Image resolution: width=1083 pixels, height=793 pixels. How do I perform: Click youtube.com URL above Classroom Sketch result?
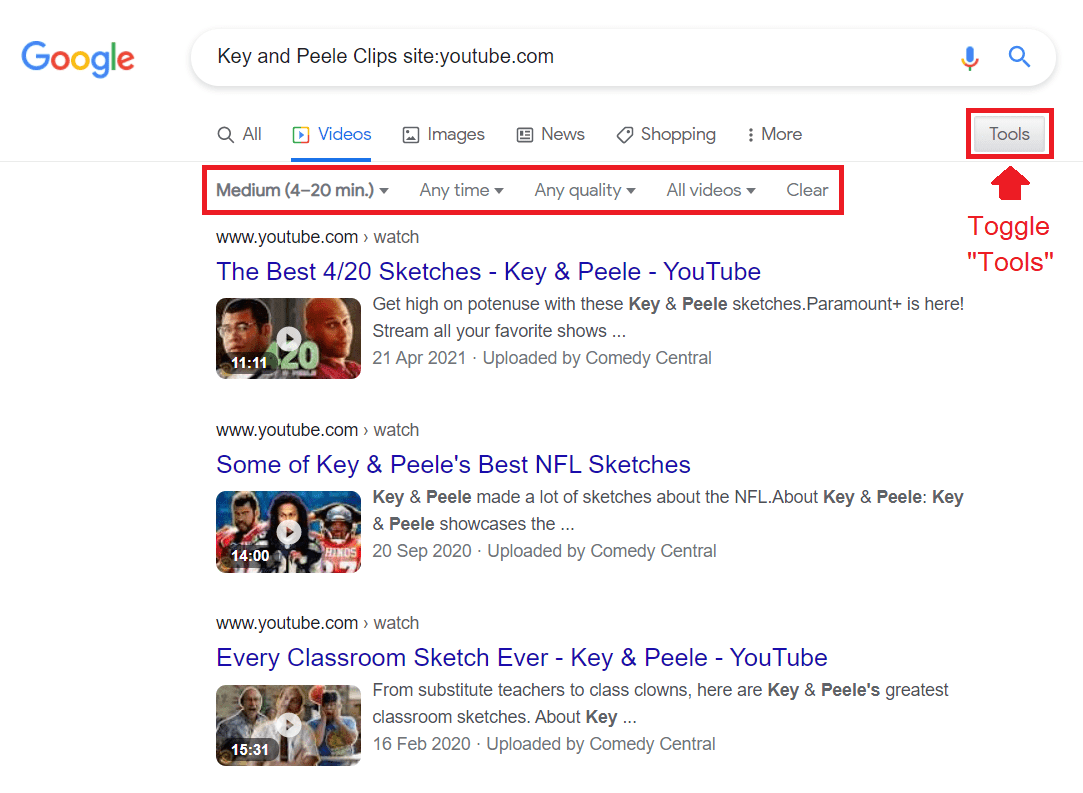[x=317, y=623]
